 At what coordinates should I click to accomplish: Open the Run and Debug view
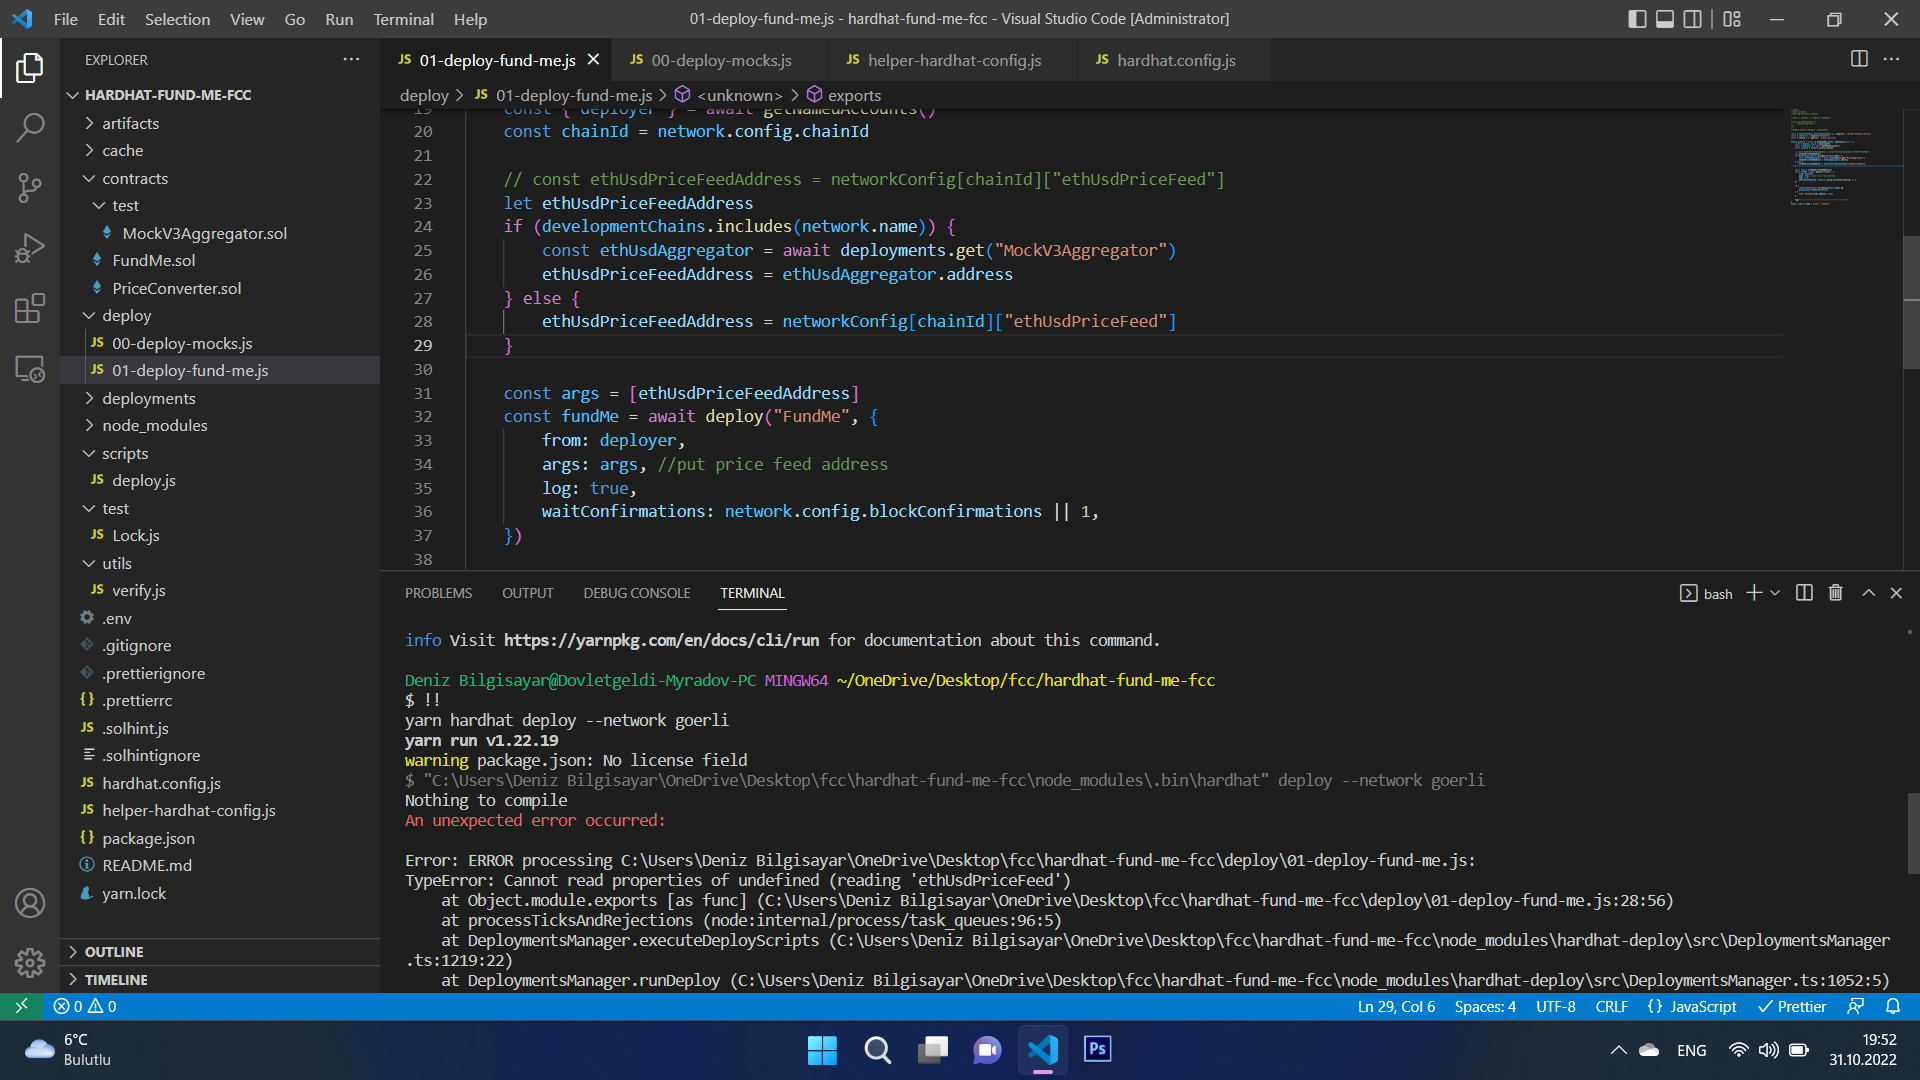click(30, 247)
